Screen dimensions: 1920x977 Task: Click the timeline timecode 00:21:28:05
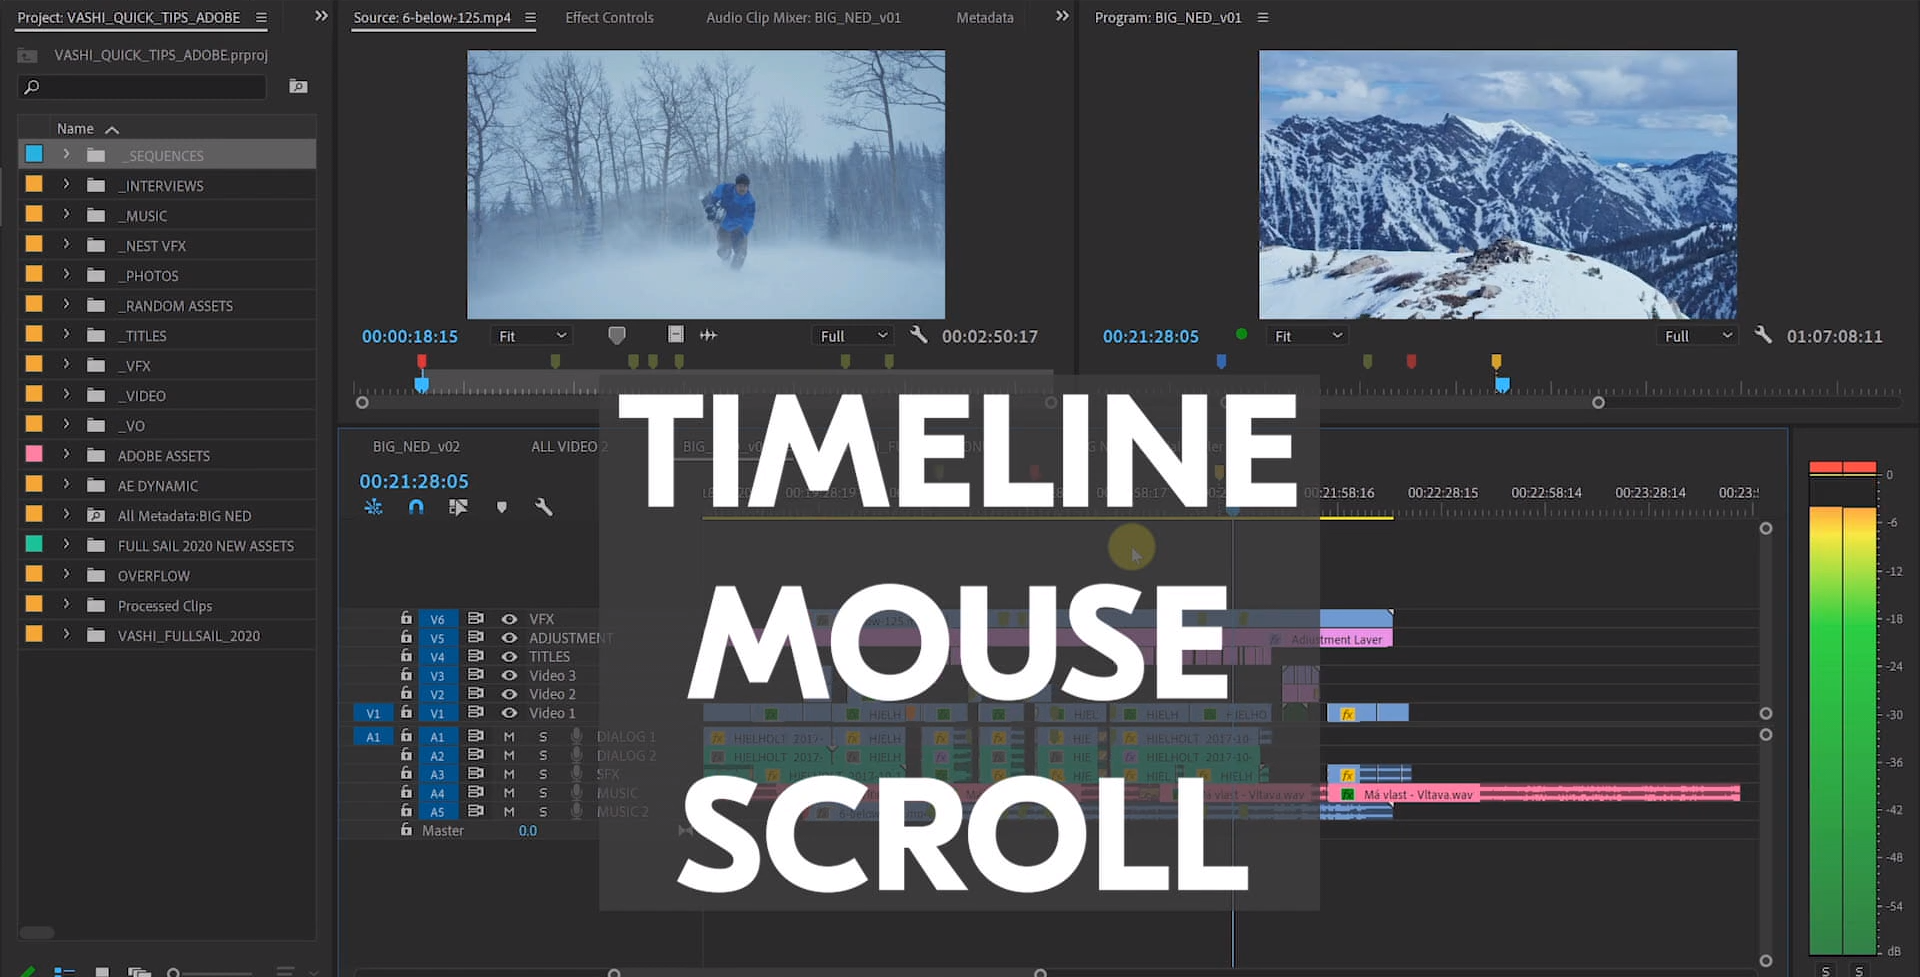(x=414, y=481)
